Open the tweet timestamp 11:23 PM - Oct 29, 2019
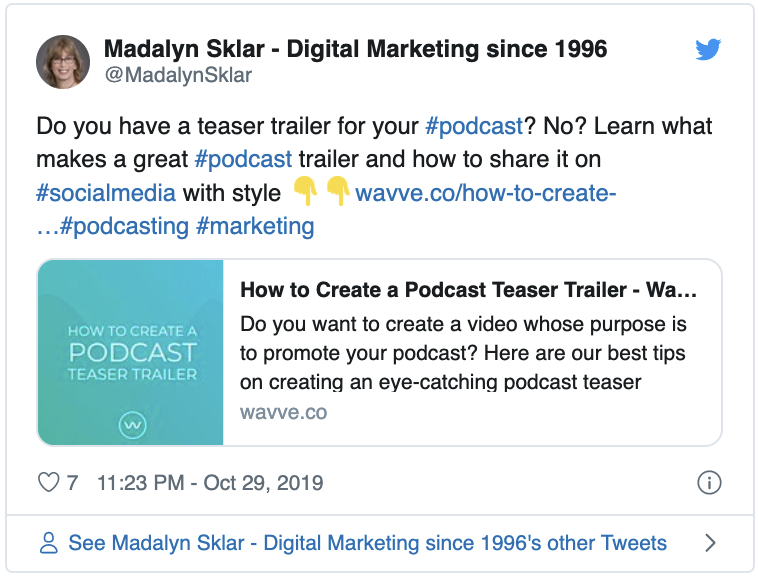 click(210, 483)
